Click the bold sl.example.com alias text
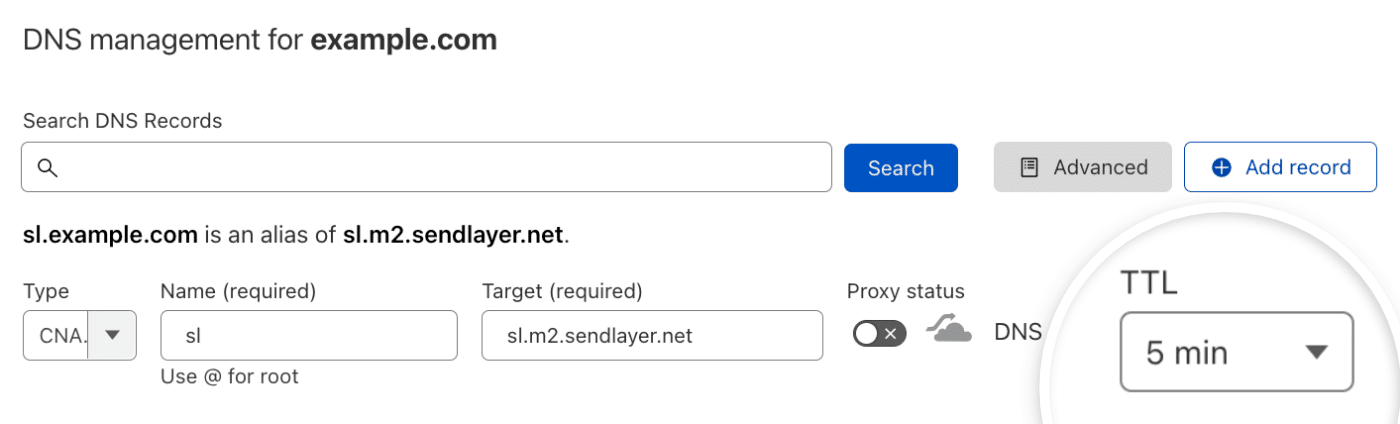1400x424 pixels. [110, 236]
